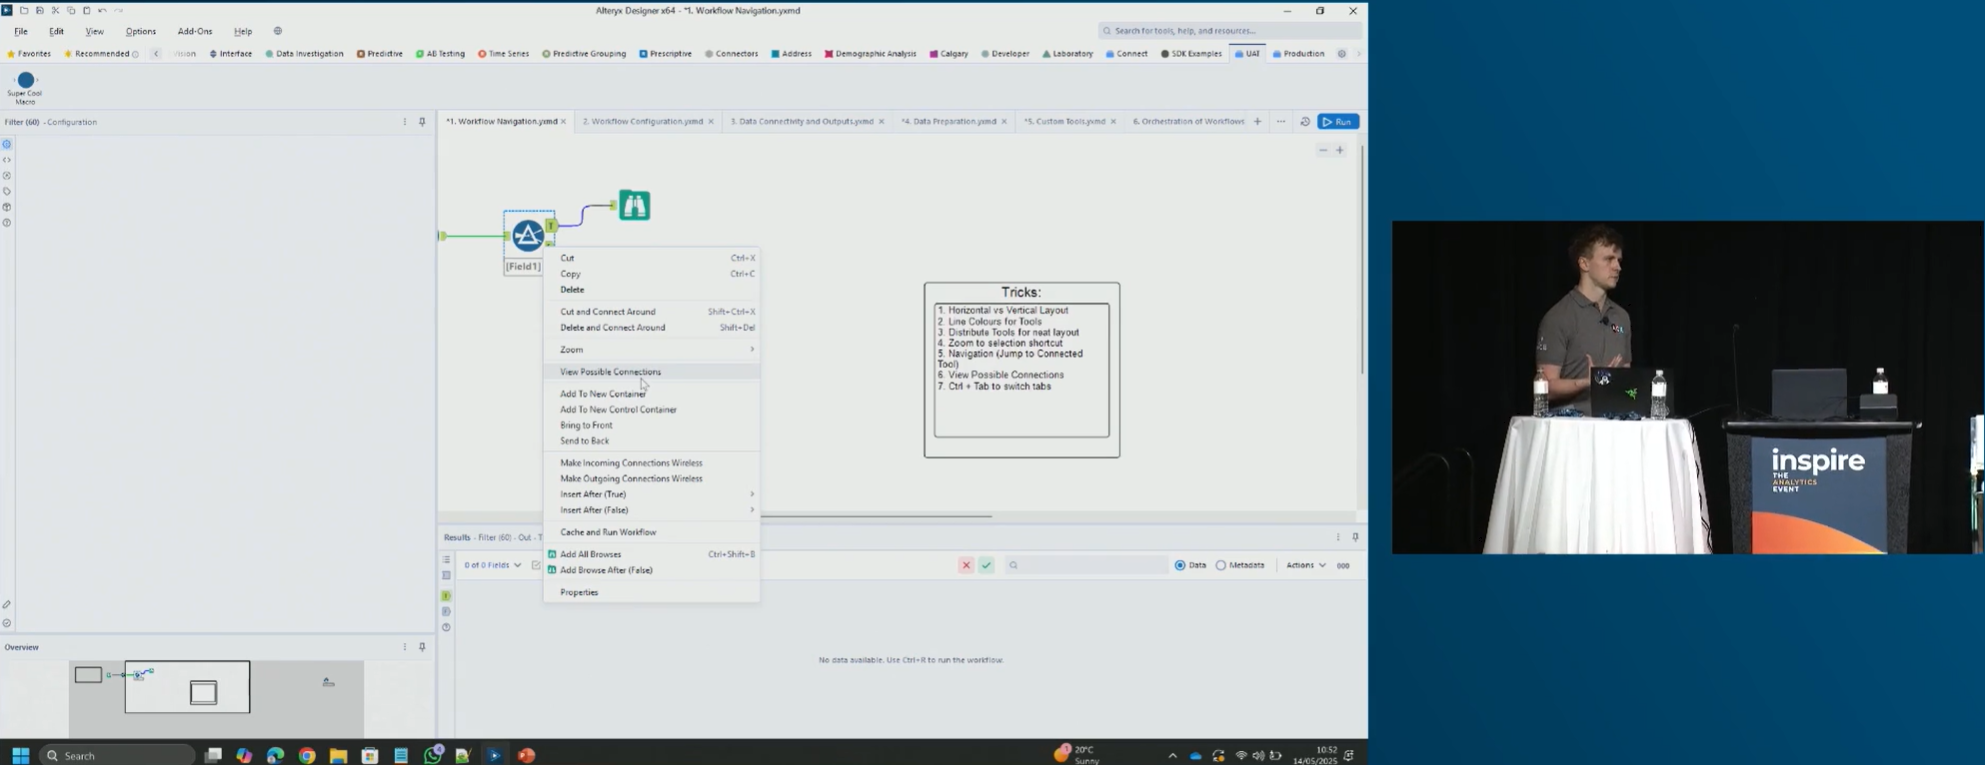The width and height of the screenshot is (1985, 765).
Task: Open the Data Investigation tool category
Action: coord(304,54)
